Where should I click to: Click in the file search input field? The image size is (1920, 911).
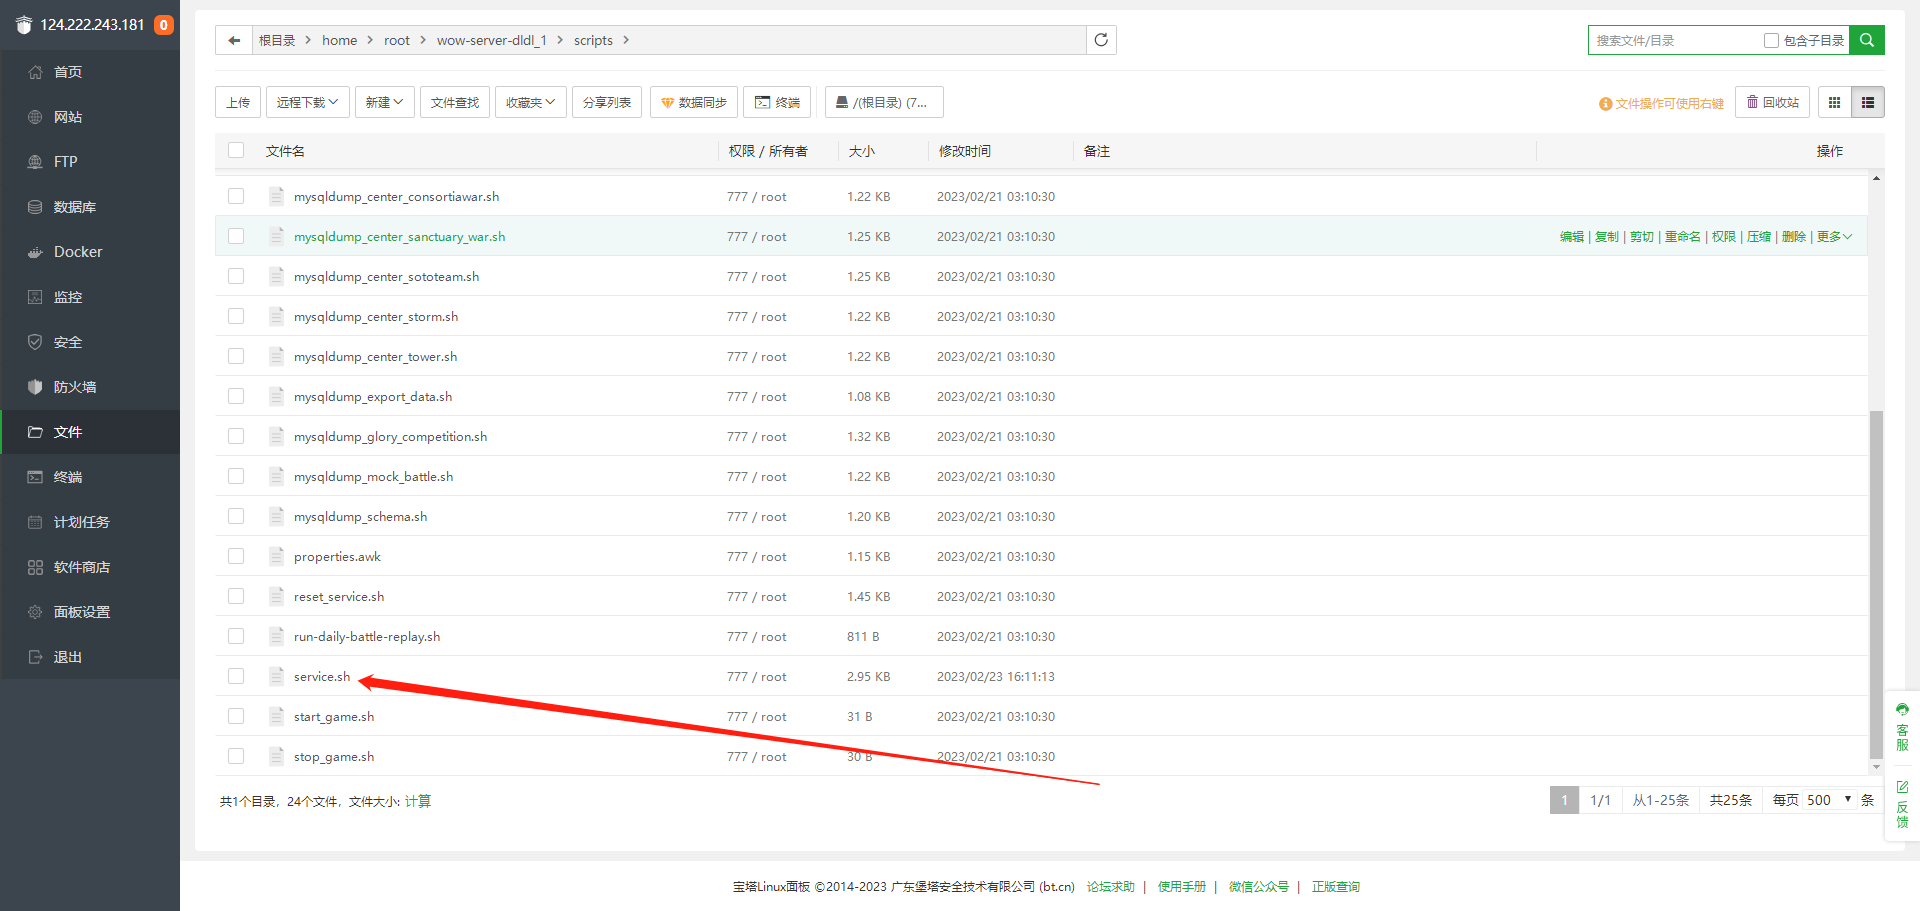pos(1675,40)
